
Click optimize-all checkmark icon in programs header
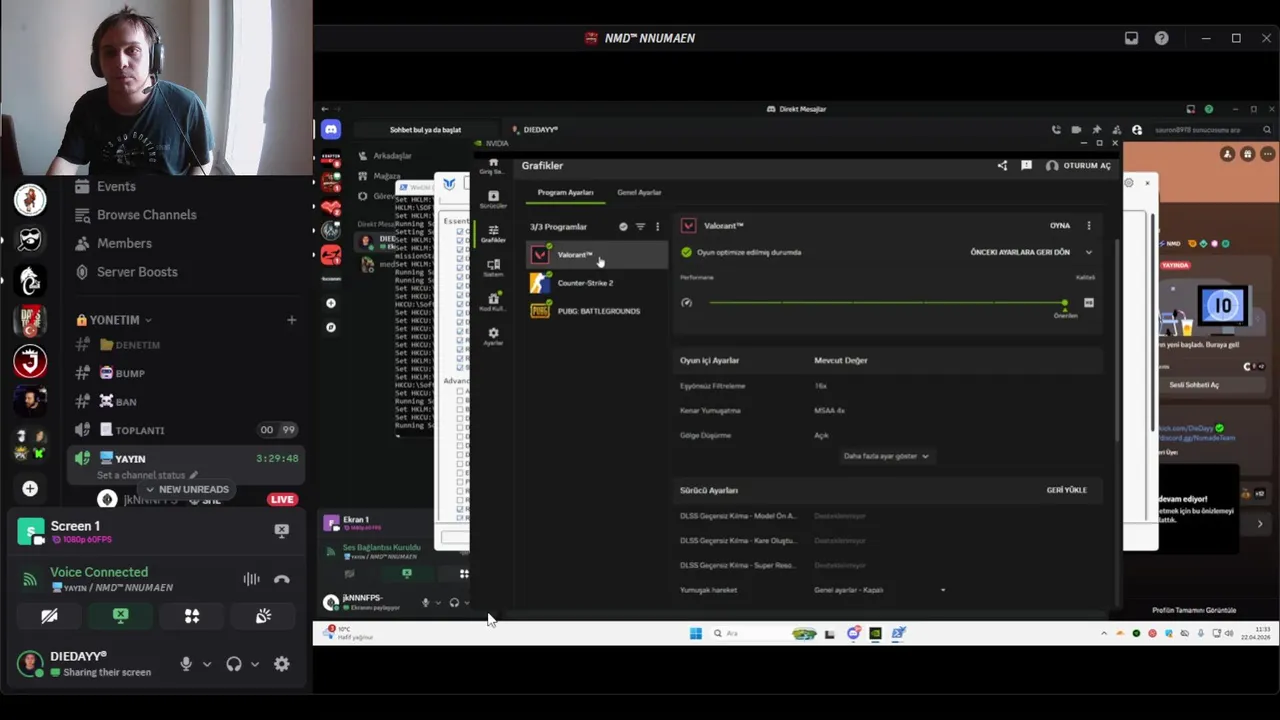pyautogui.click(x=623, y=227)
